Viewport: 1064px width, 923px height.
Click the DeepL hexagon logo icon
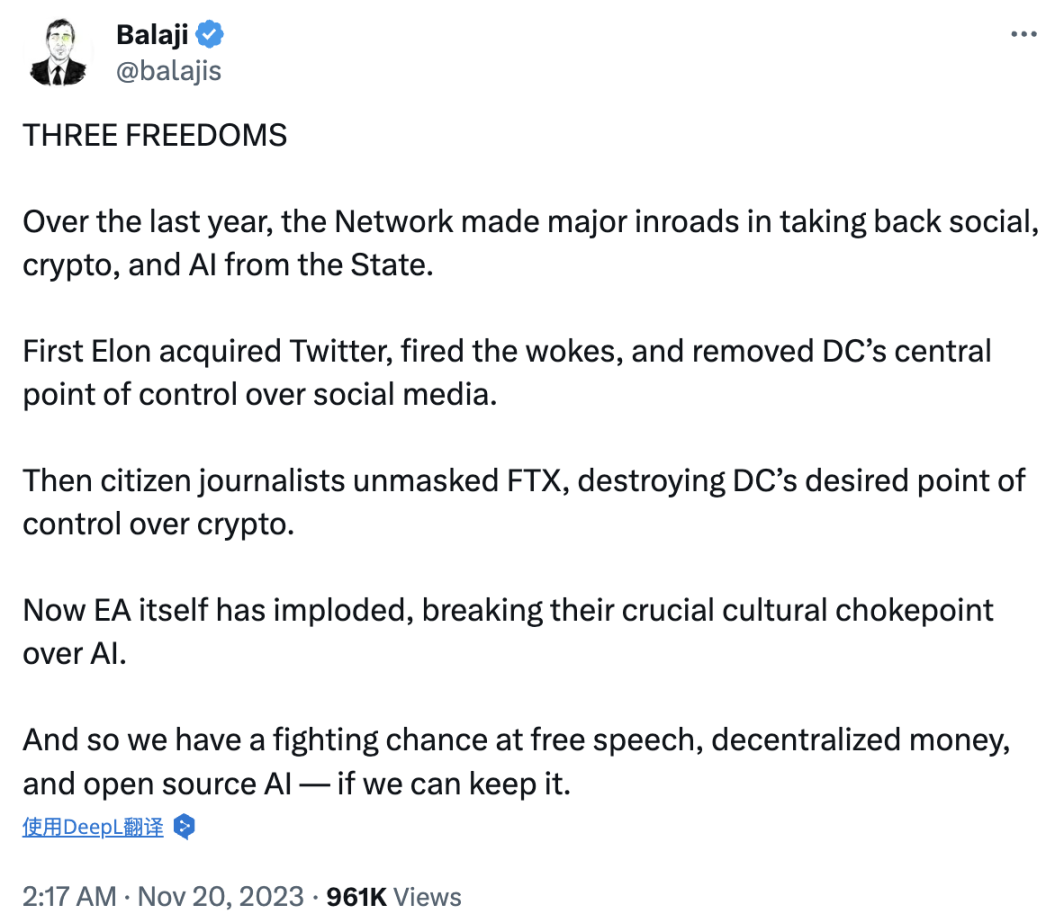point(184,827)
